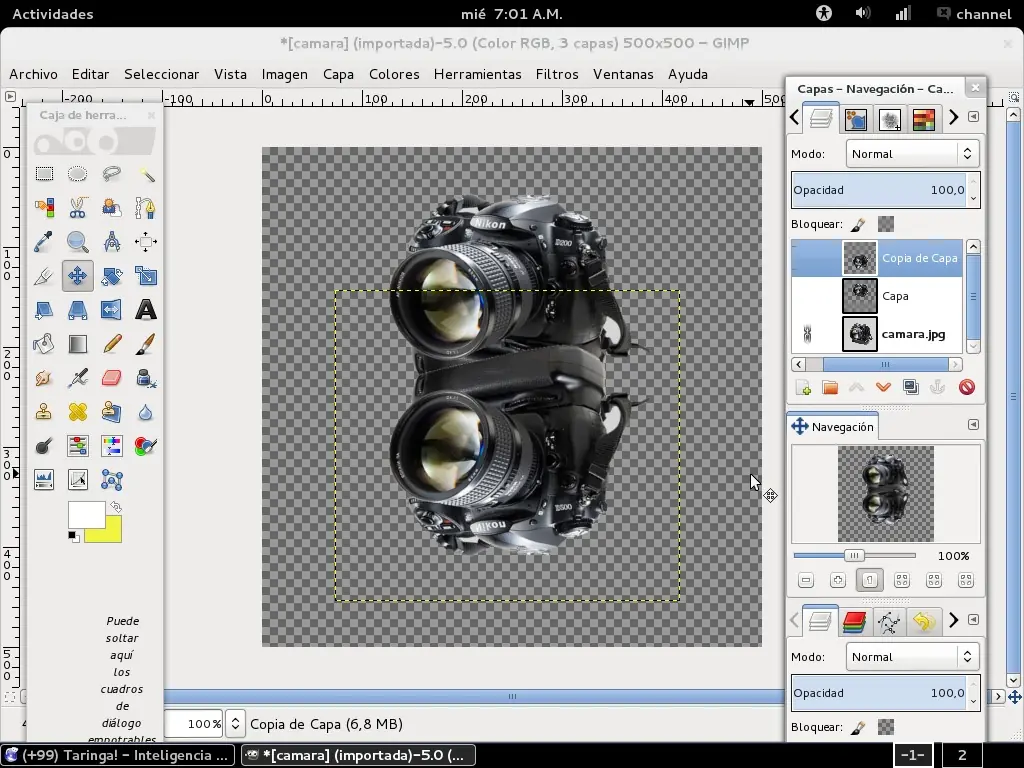The height and width of the screenshot is (768, 1024).
Task: Select the Blur/Sharpen droplet tool
Action: (x=146, y=411)
